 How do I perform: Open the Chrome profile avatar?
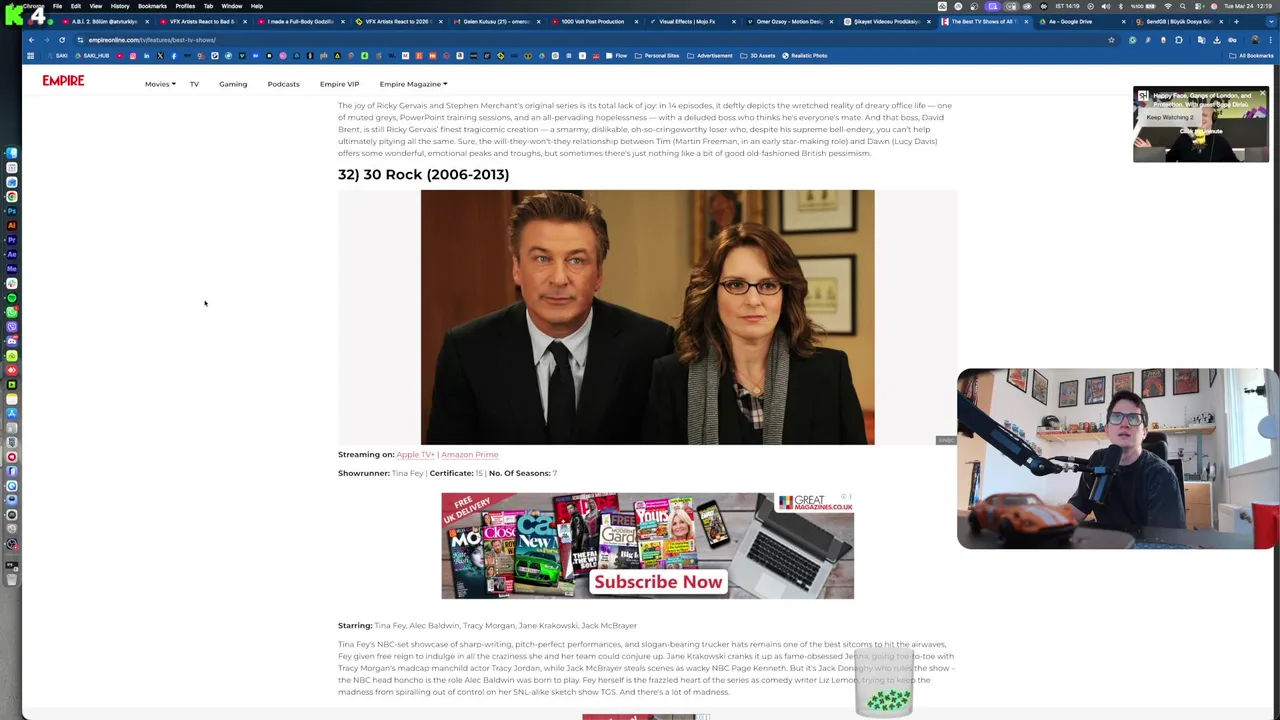[1255, 40]
